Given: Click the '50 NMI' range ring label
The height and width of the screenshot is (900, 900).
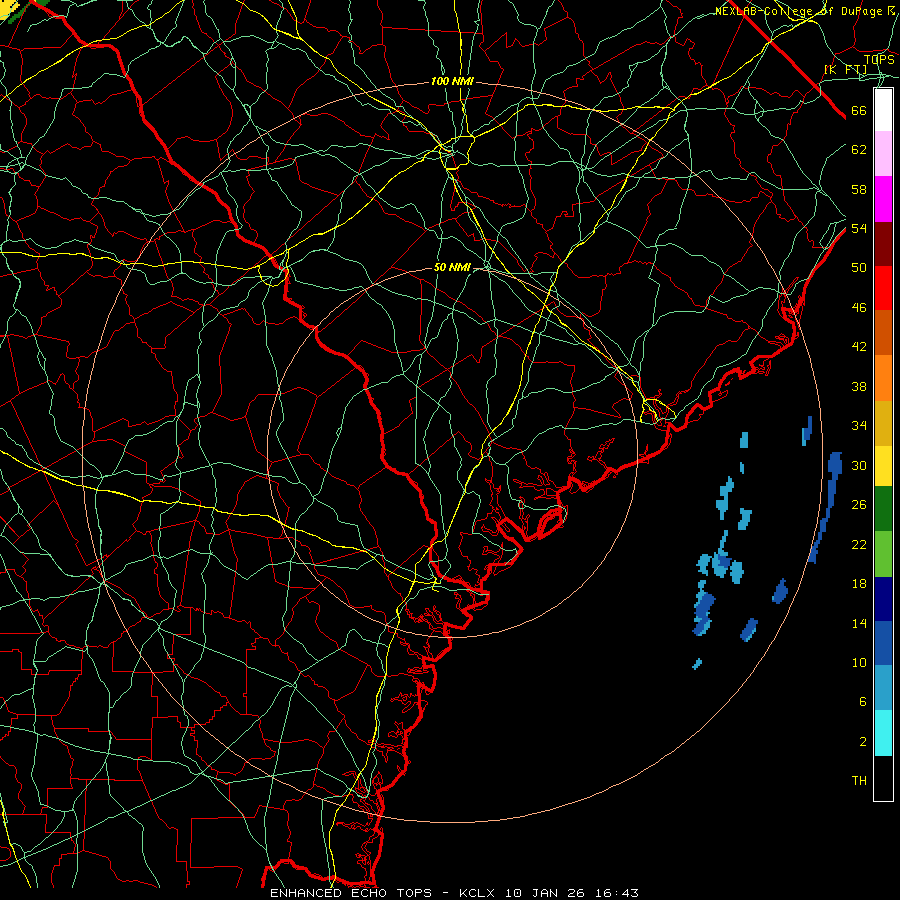Looking at the screenshot, I should click(x=452, y=267).
